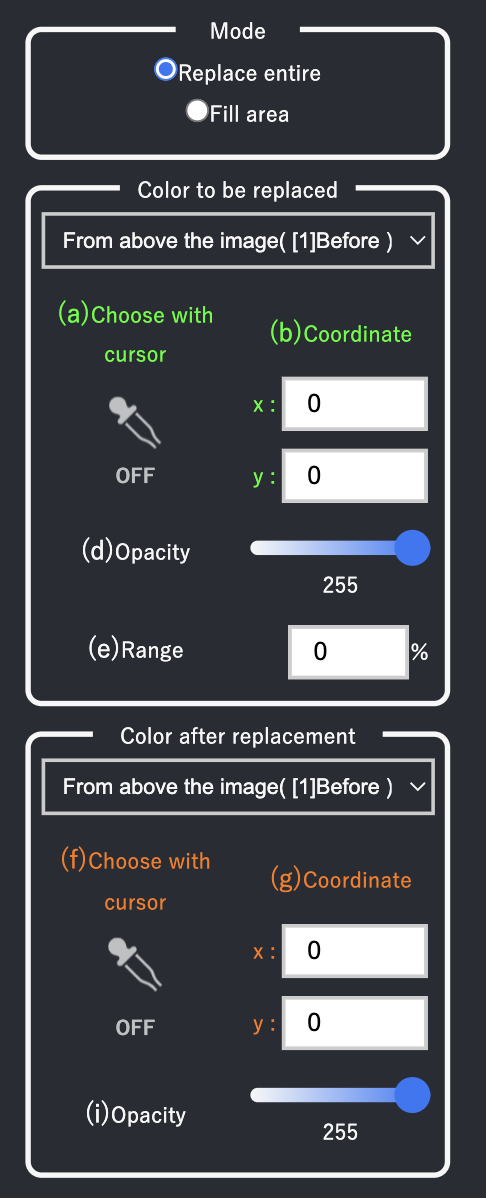Click the orange x coordinate field
486x1198 pixels.
point(355,950)
